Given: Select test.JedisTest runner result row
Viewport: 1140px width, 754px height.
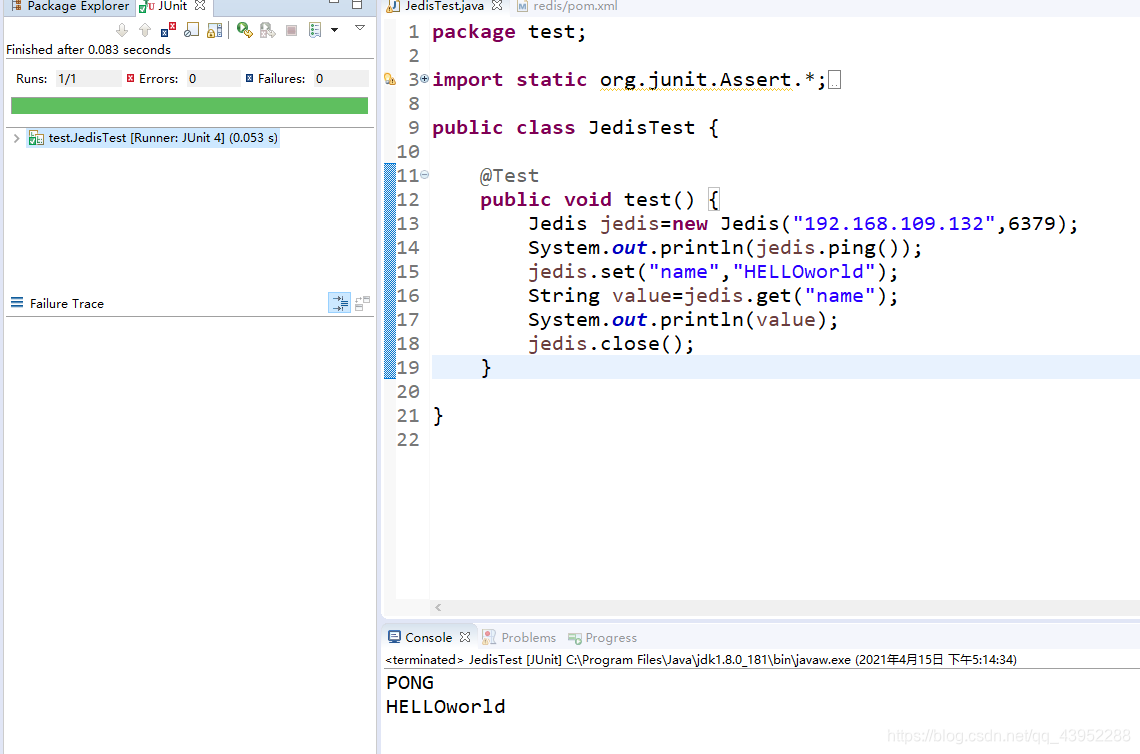Looking at the screenshot, I should (153, 138).
